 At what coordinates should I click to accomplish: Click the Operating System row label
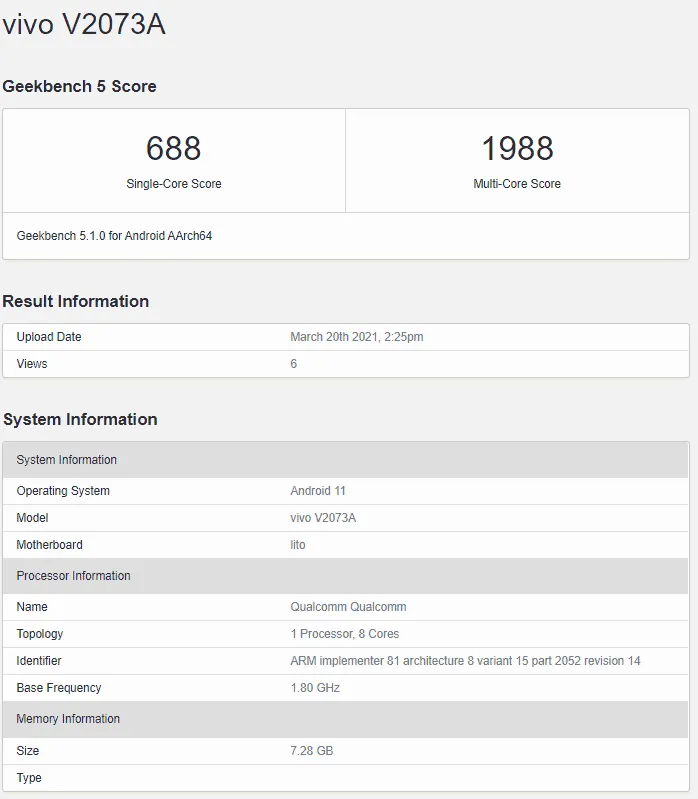pos(63,491)
